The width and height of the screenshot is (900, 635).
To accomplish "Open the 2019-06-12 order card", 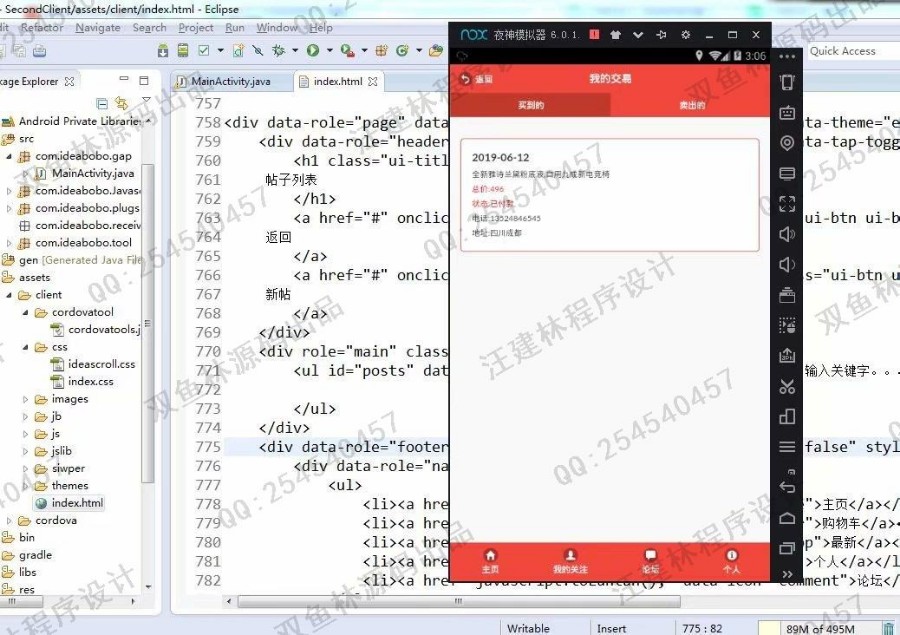I will click(610, 195).
